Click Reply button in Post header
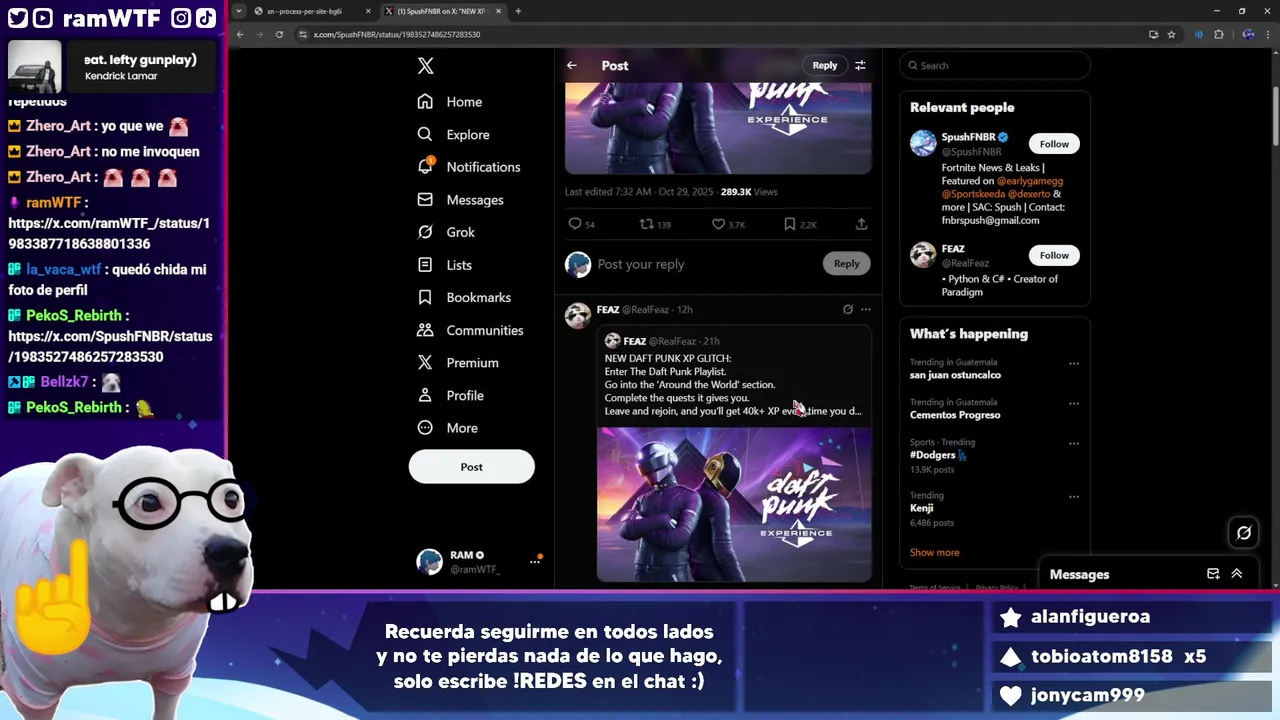Screen dimensions: 1280x720 point(825,65)
